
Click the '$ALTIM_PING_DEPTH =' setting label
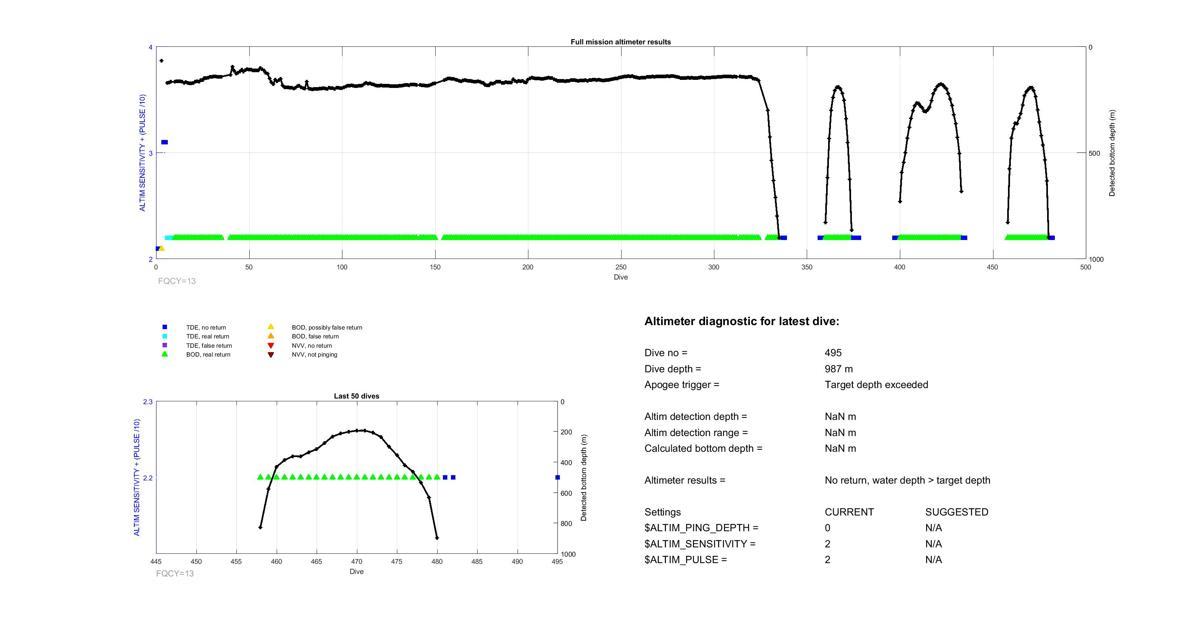click(701, 528)
